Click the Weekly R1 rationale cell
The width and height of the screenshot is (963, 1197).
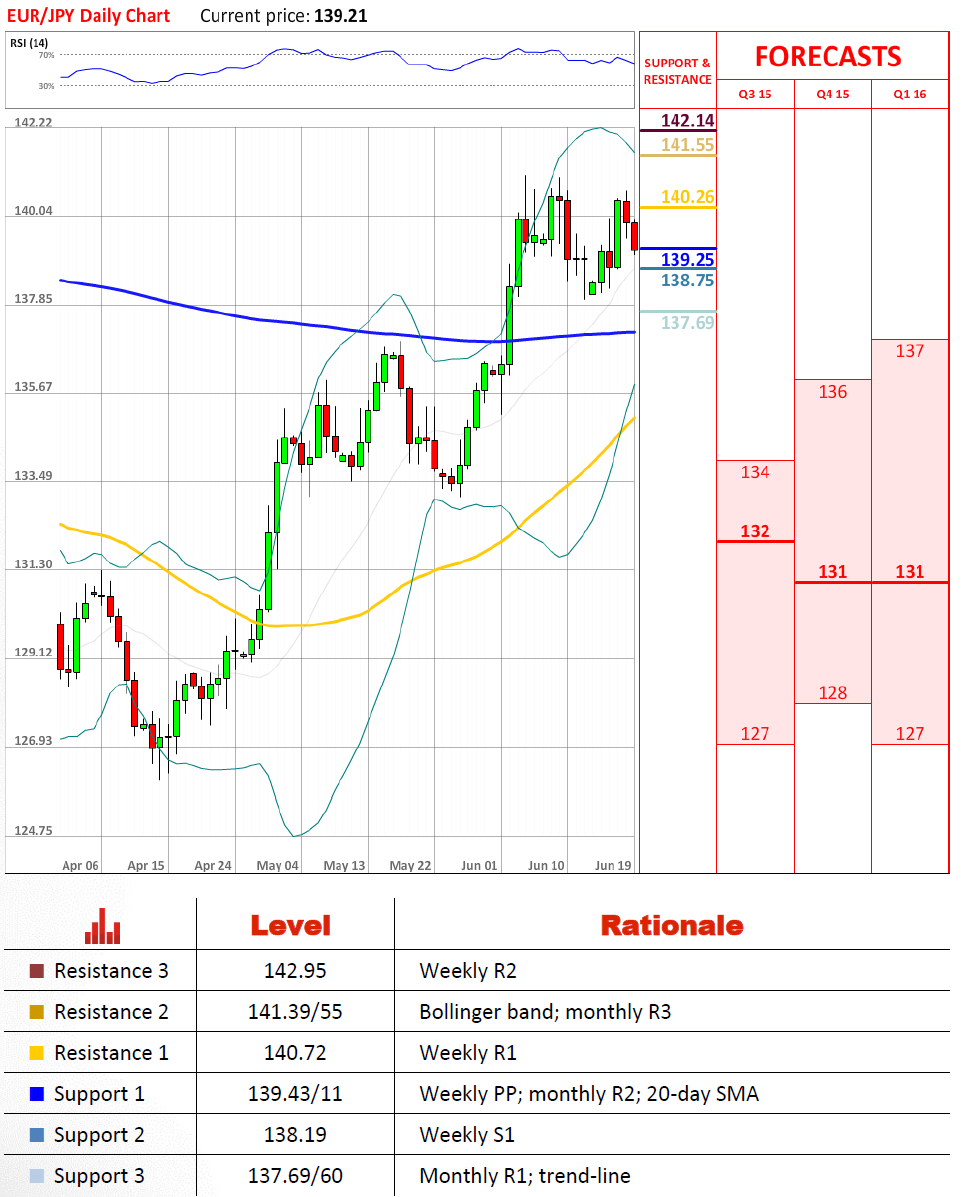pos(468,1053)
